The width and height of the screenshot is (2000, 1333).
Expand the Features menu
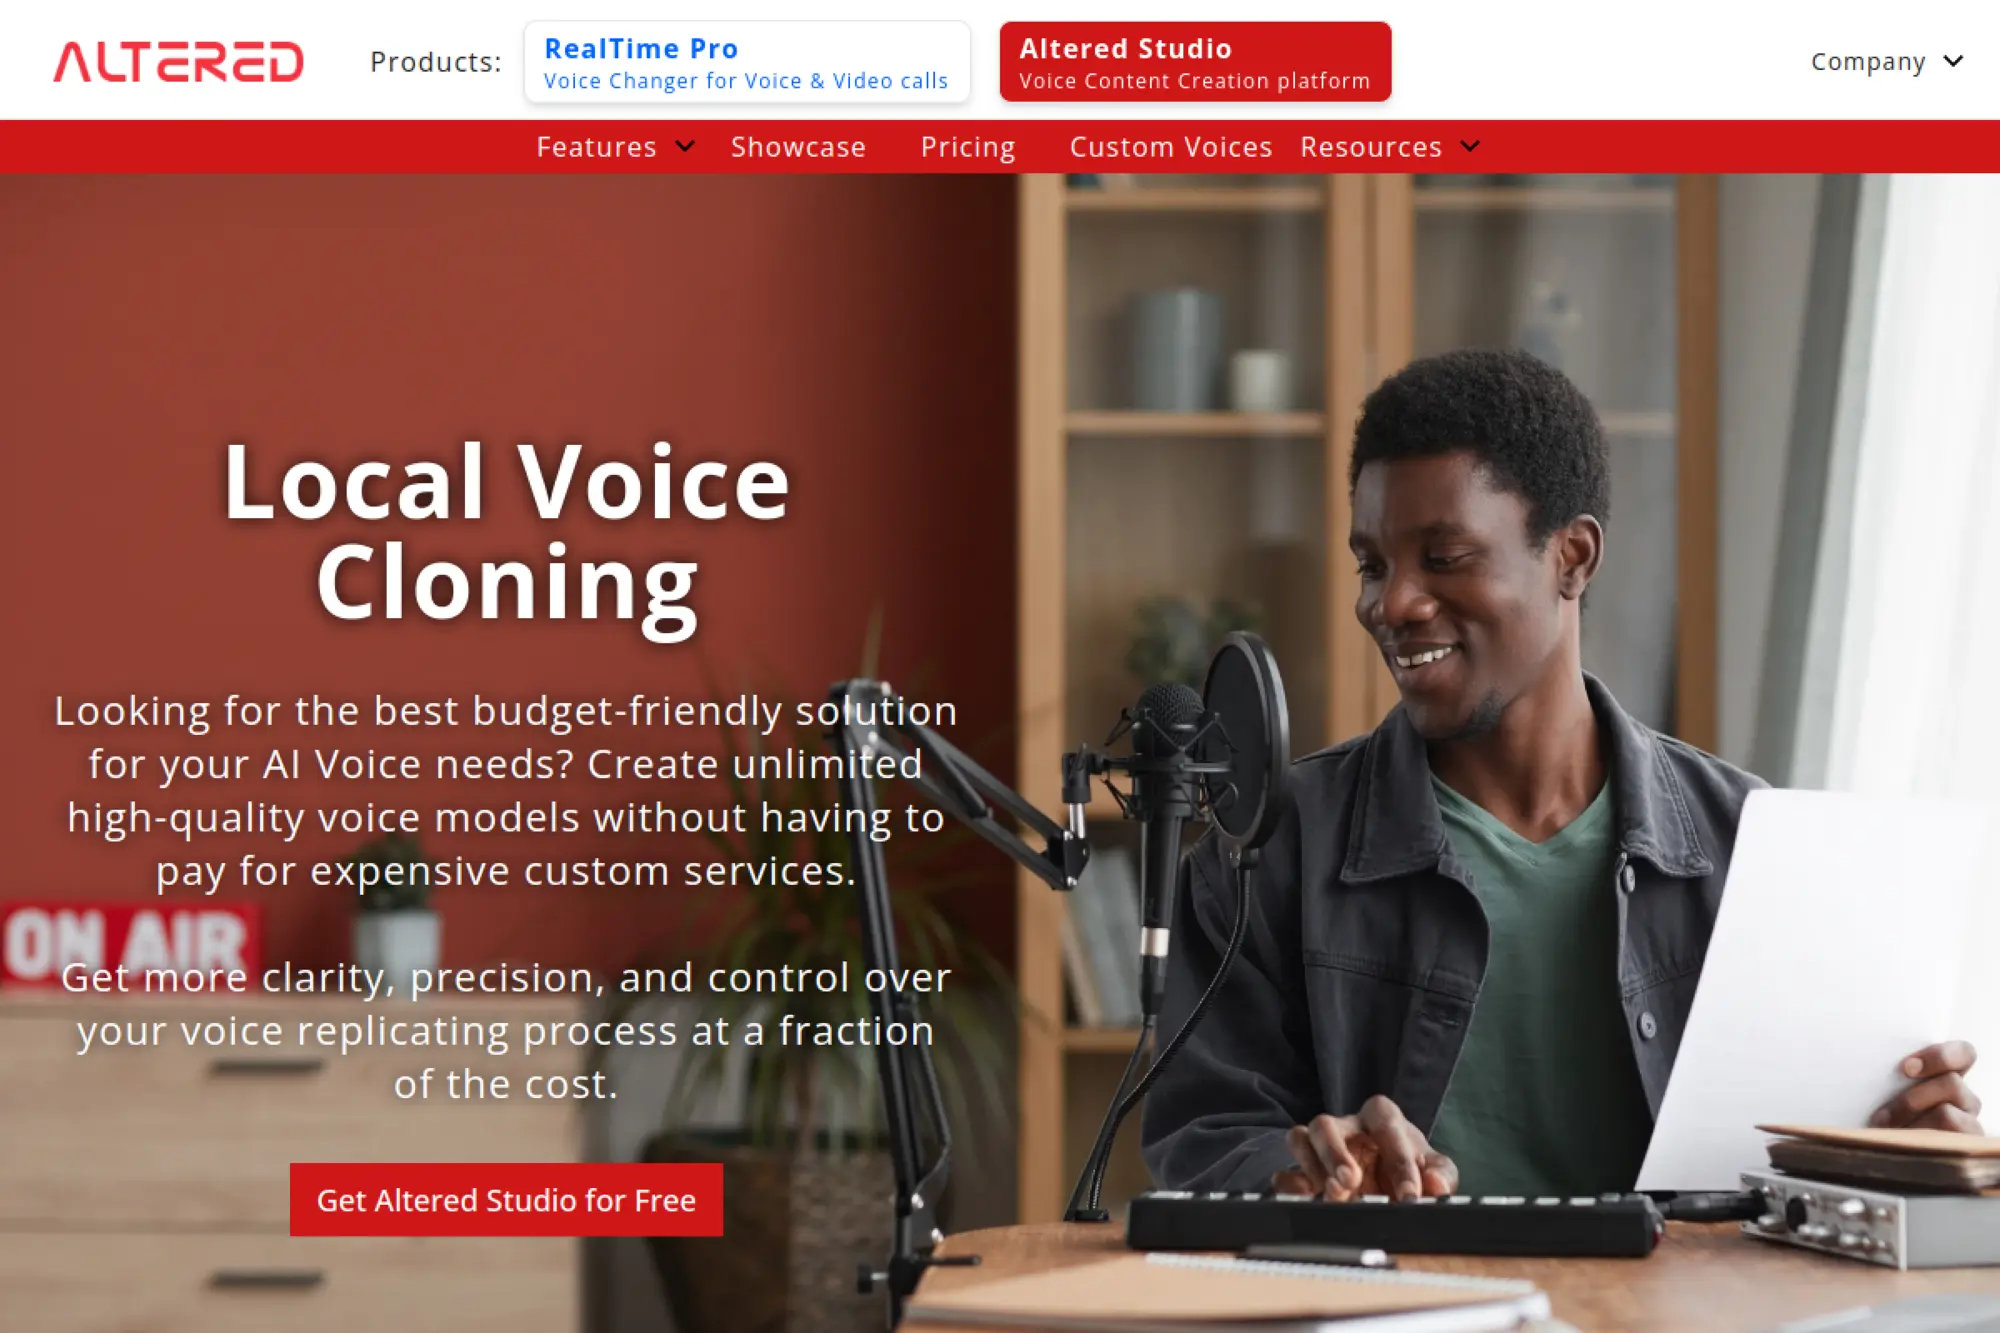click(615, 147)
